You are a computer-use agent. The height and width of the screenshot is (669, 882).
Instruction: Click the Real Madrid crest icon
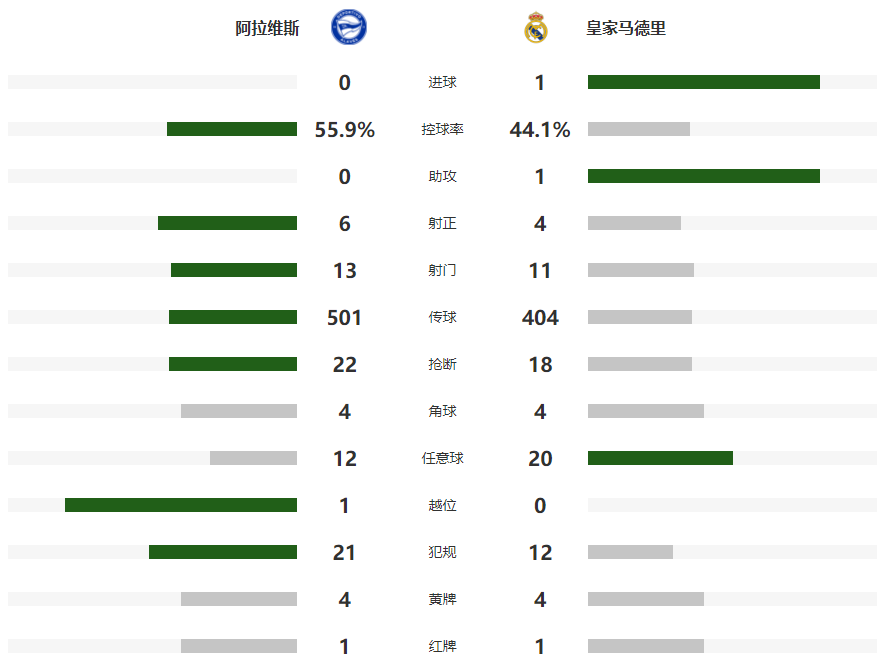[536, 28]
